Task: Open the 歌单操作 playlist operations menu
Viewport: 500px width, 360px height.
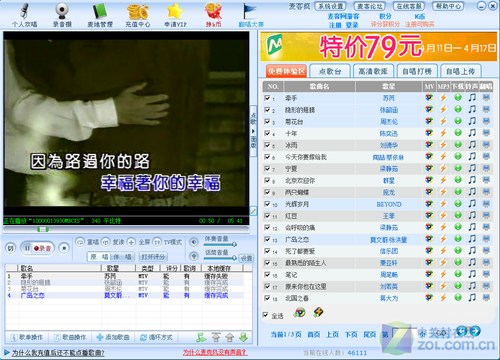Action: (x=27, y=337)
